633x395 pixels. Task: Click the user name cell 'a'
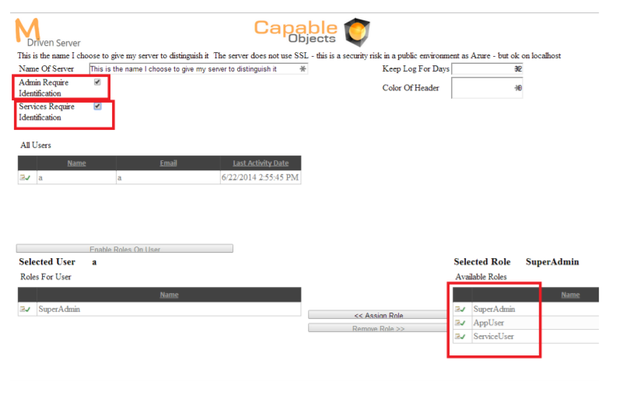click(x=76, y=178)
